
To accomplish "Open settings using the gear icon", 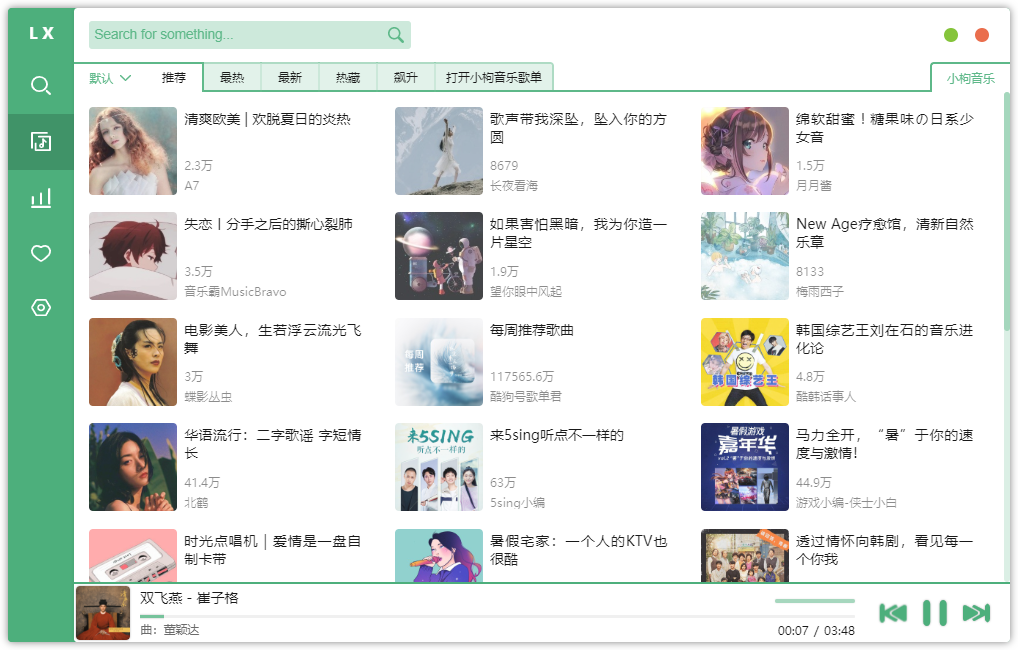I will pos(40,308).
